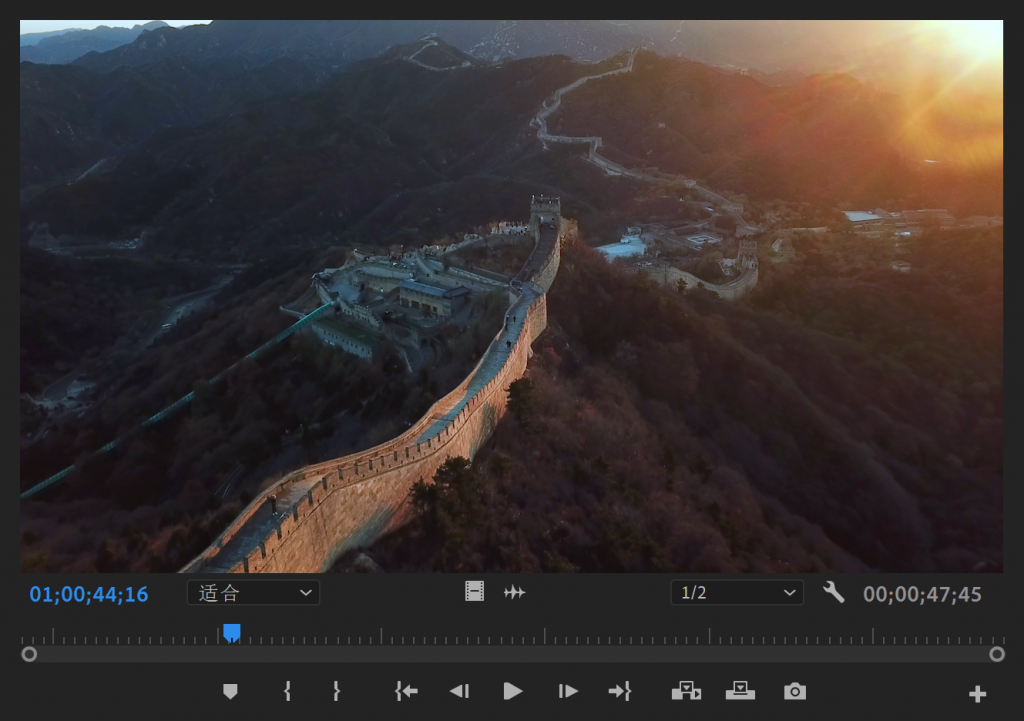
Task: Click the Extract button
Action: (740, 691)
